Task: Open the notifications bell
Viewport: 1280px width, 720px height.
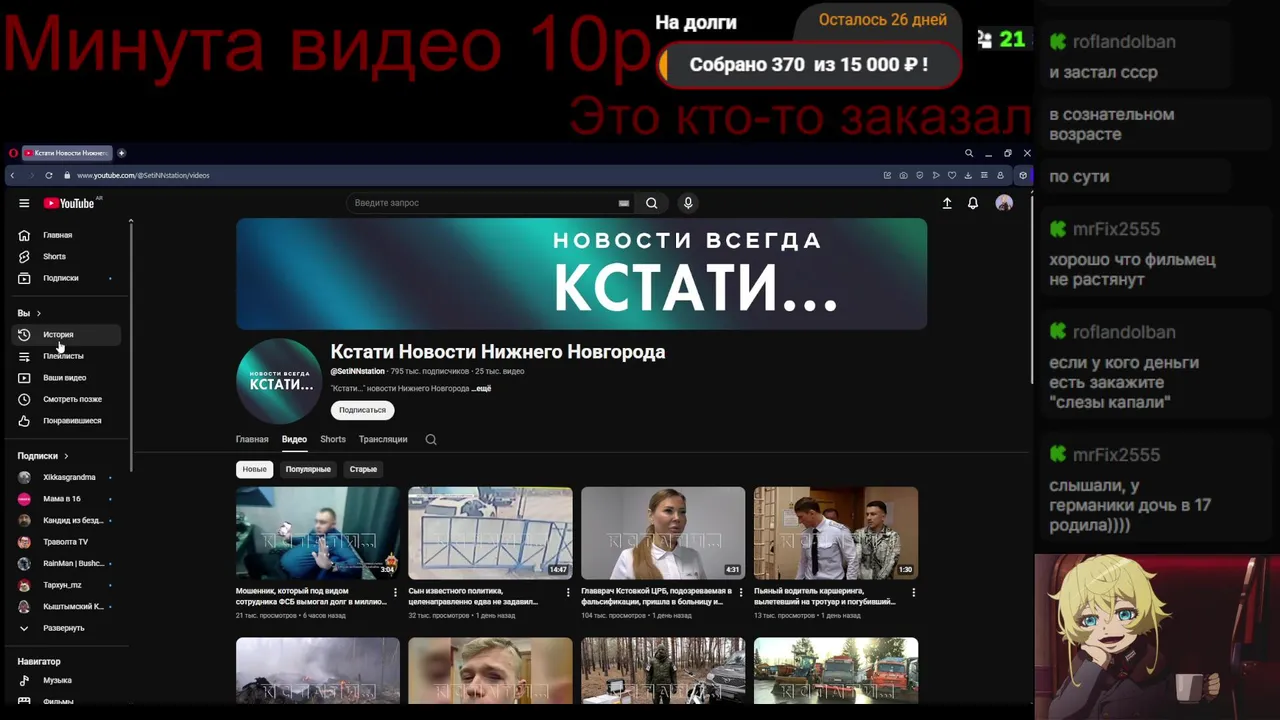Action: point(973,203)
